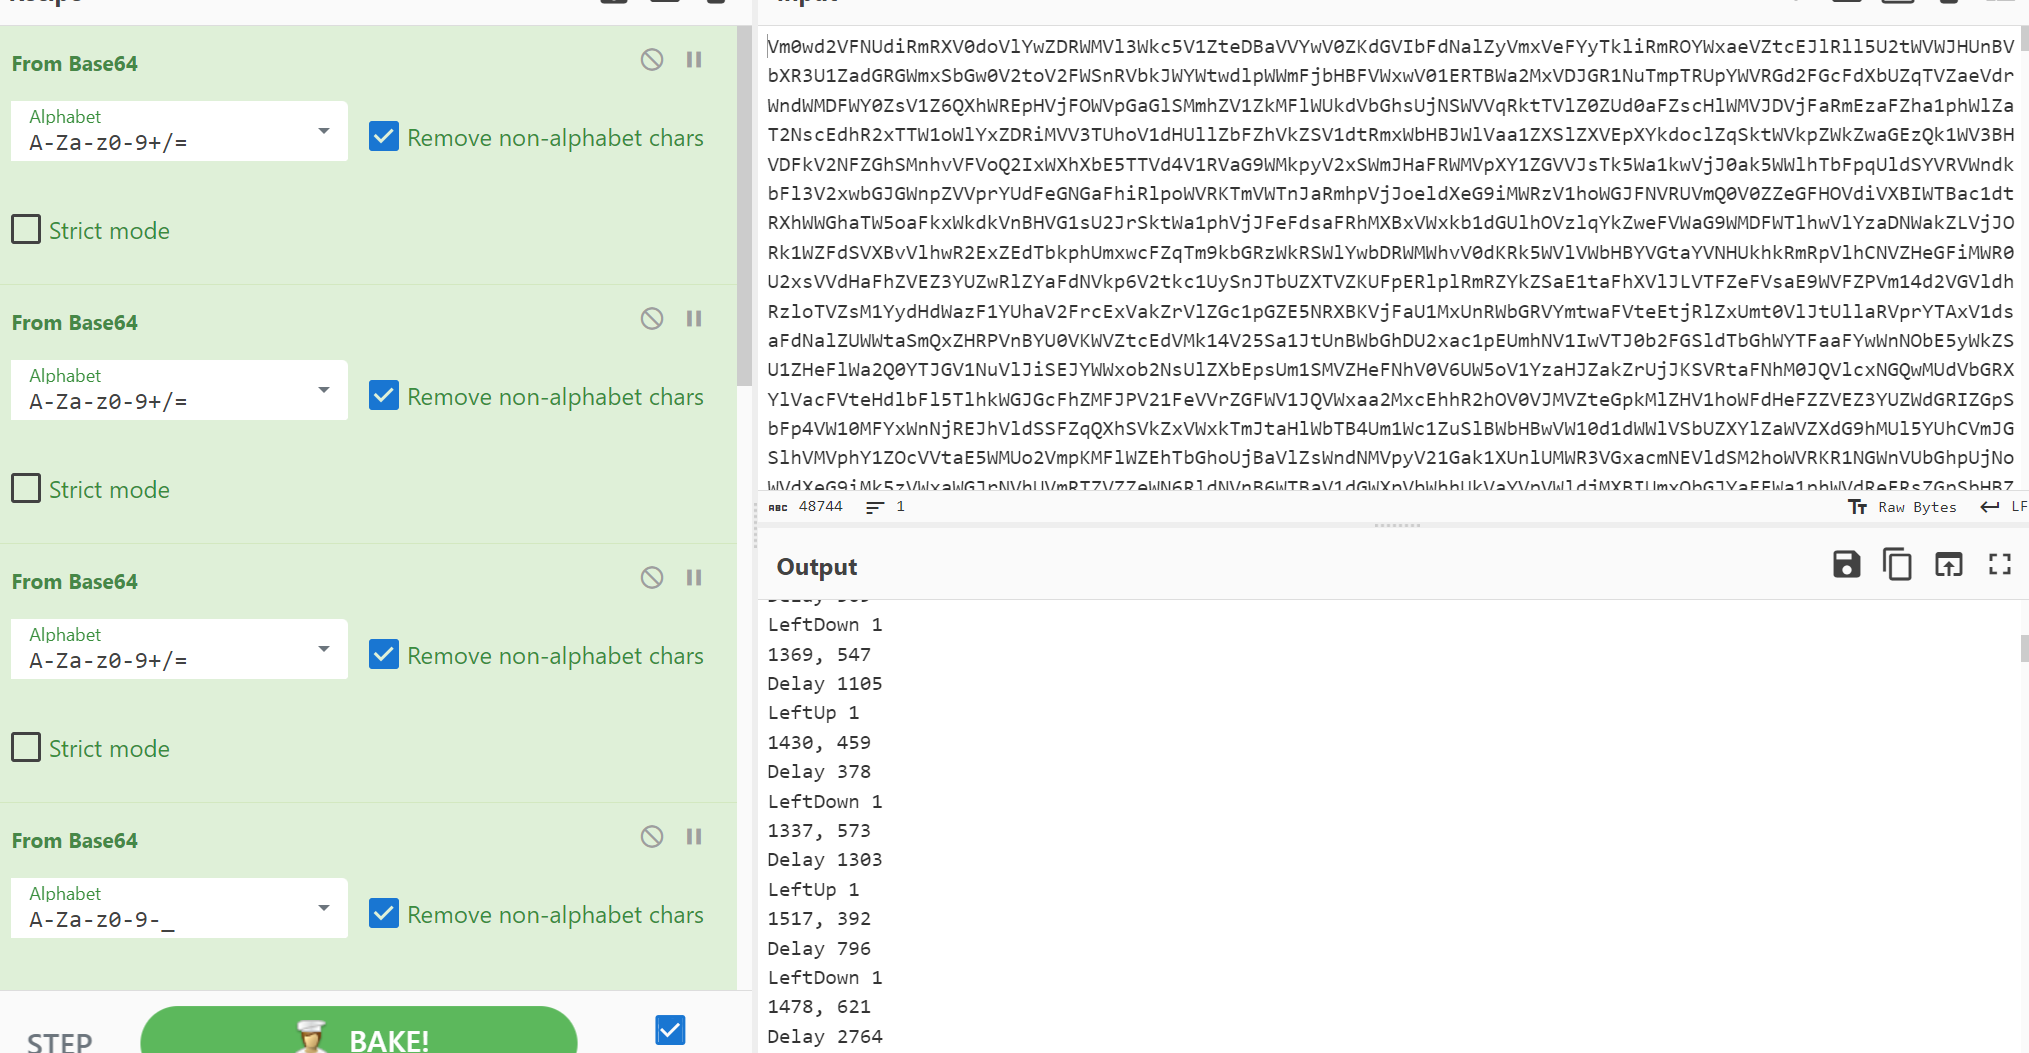Disable the first From Base64 operation
The image size is (2029, 1053).
(652, 60)
